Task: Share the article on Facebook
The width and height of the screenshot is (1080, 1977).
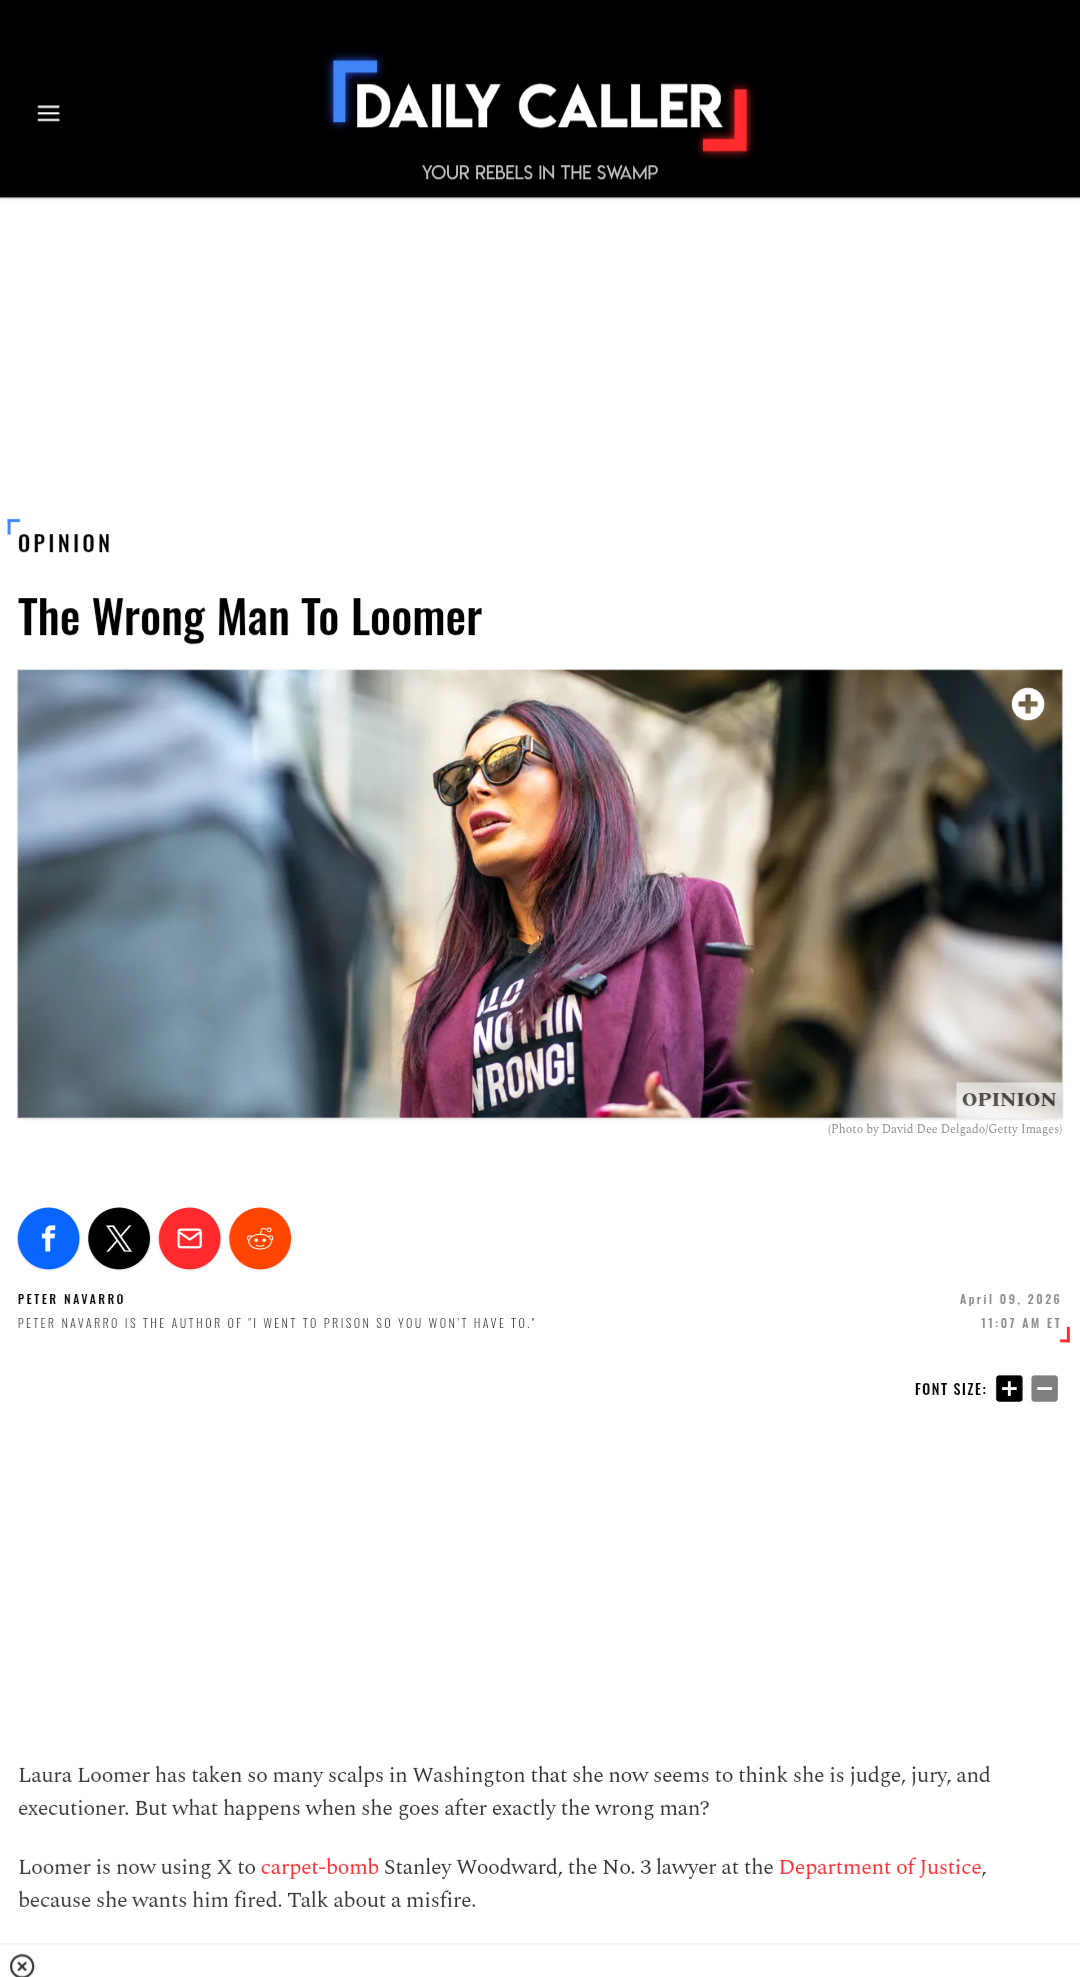Action: click(48, 1238)
